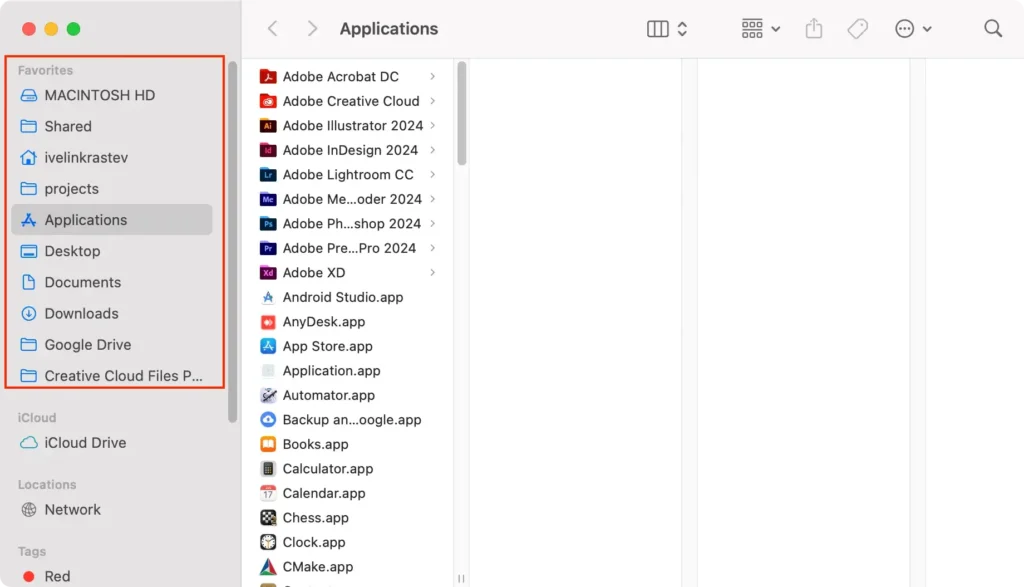Select Android Studio.app in the list
The image size is (1024, 587).
click(342, 297)
